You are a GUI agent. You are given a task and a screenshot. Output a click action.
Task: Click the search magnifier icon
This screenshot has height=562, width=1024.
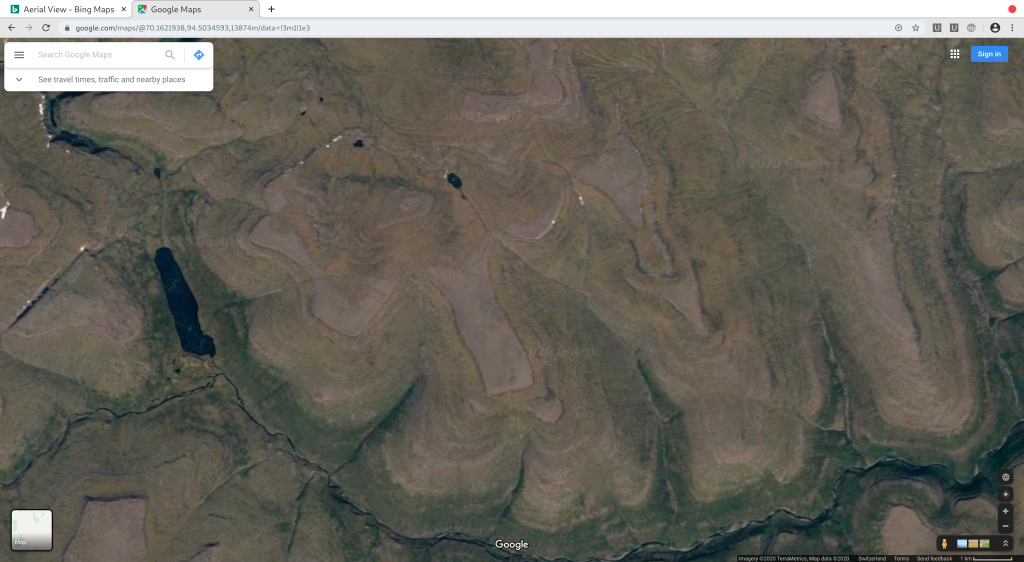pyautogui.click(x=170, y=55)
